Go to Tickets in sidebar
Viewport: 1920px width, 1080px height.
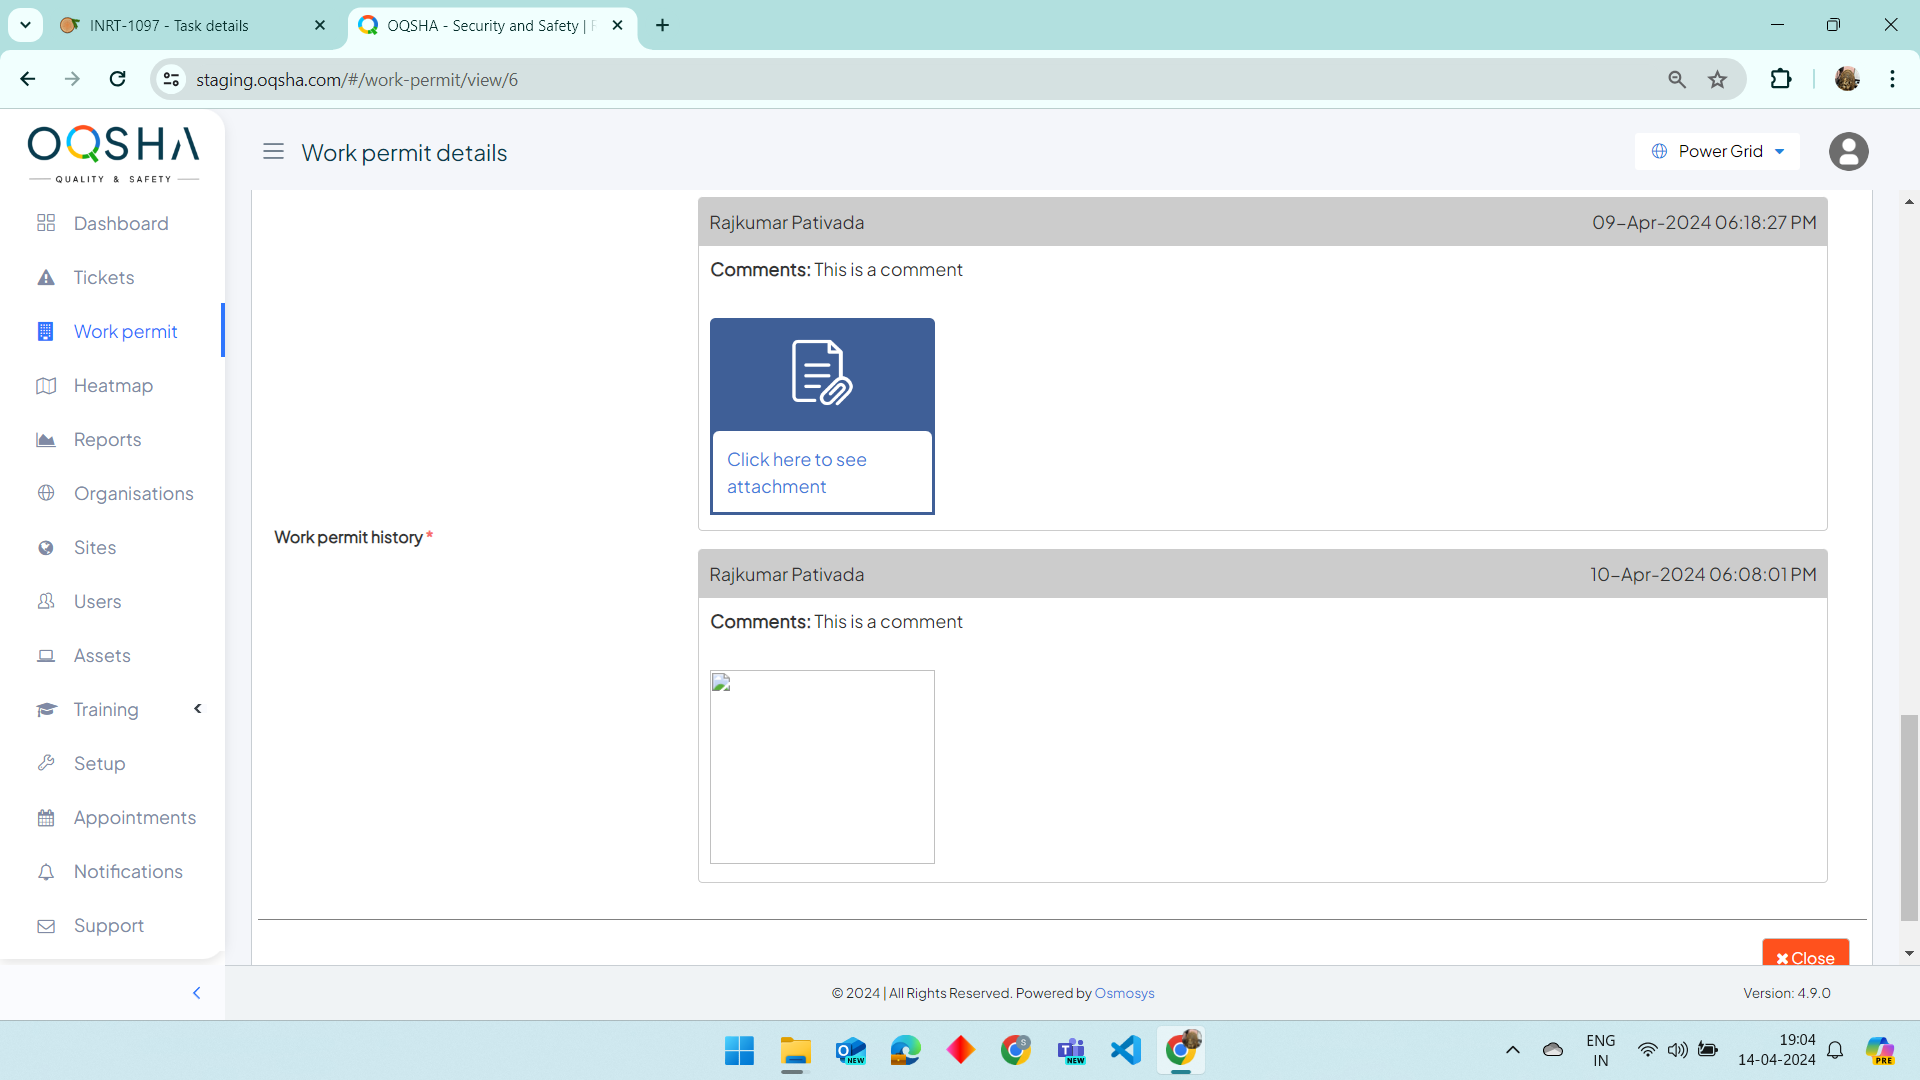coord(103,278)
